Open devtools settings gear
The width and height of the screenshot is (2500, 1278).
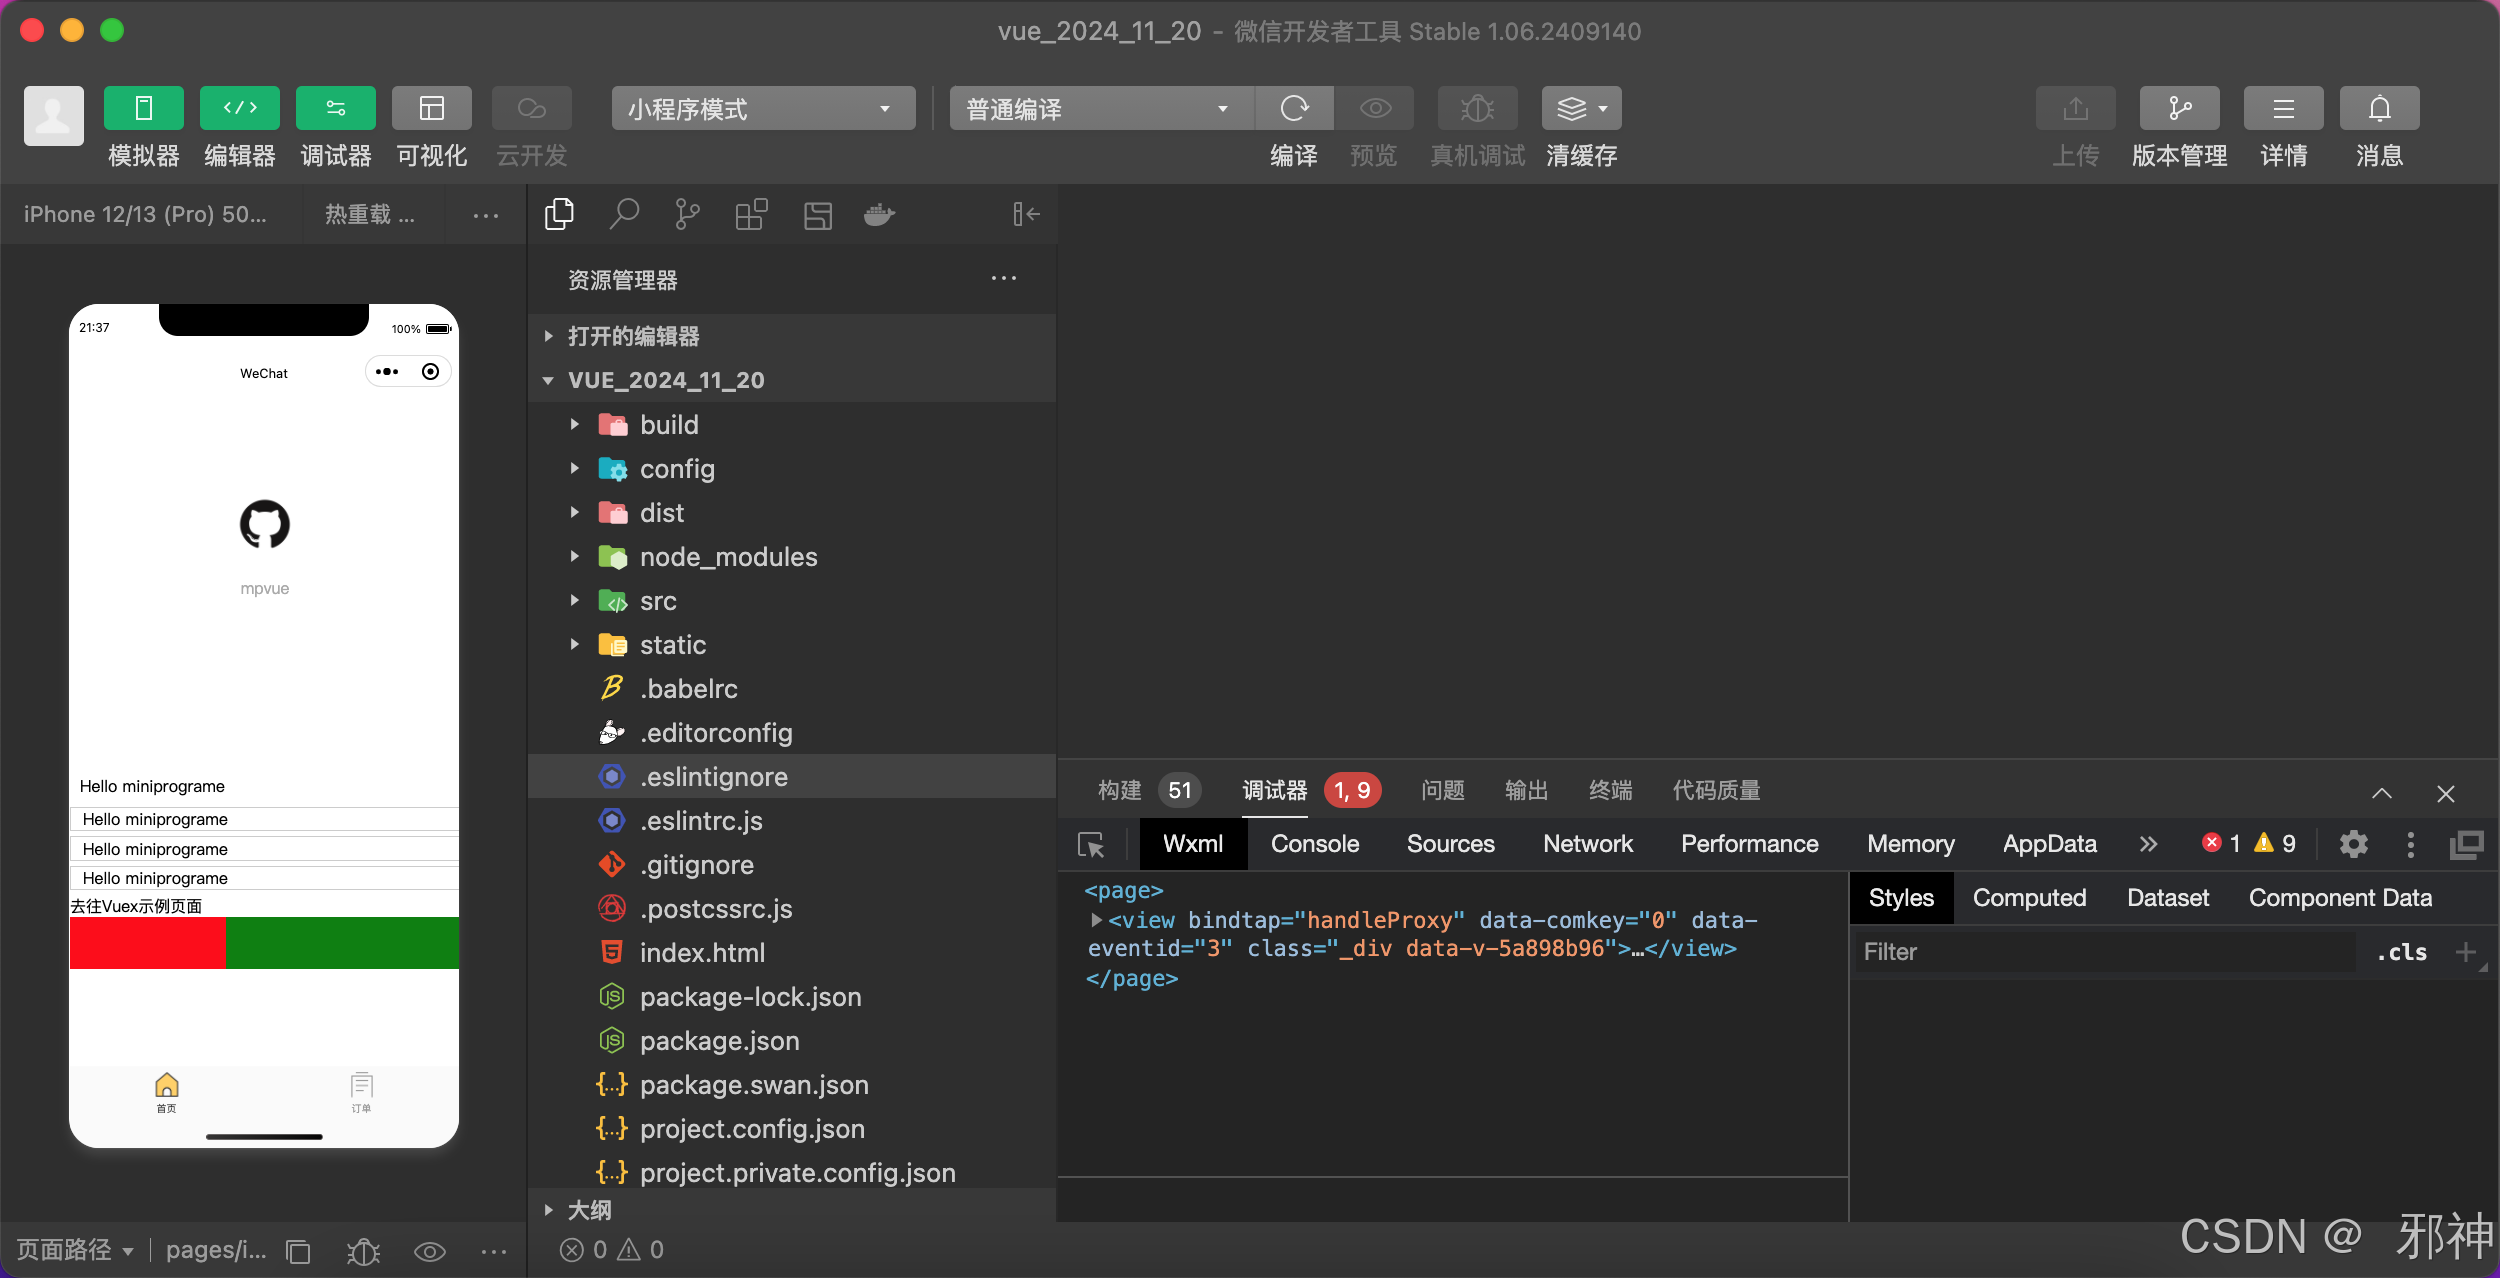(2353, 845)
